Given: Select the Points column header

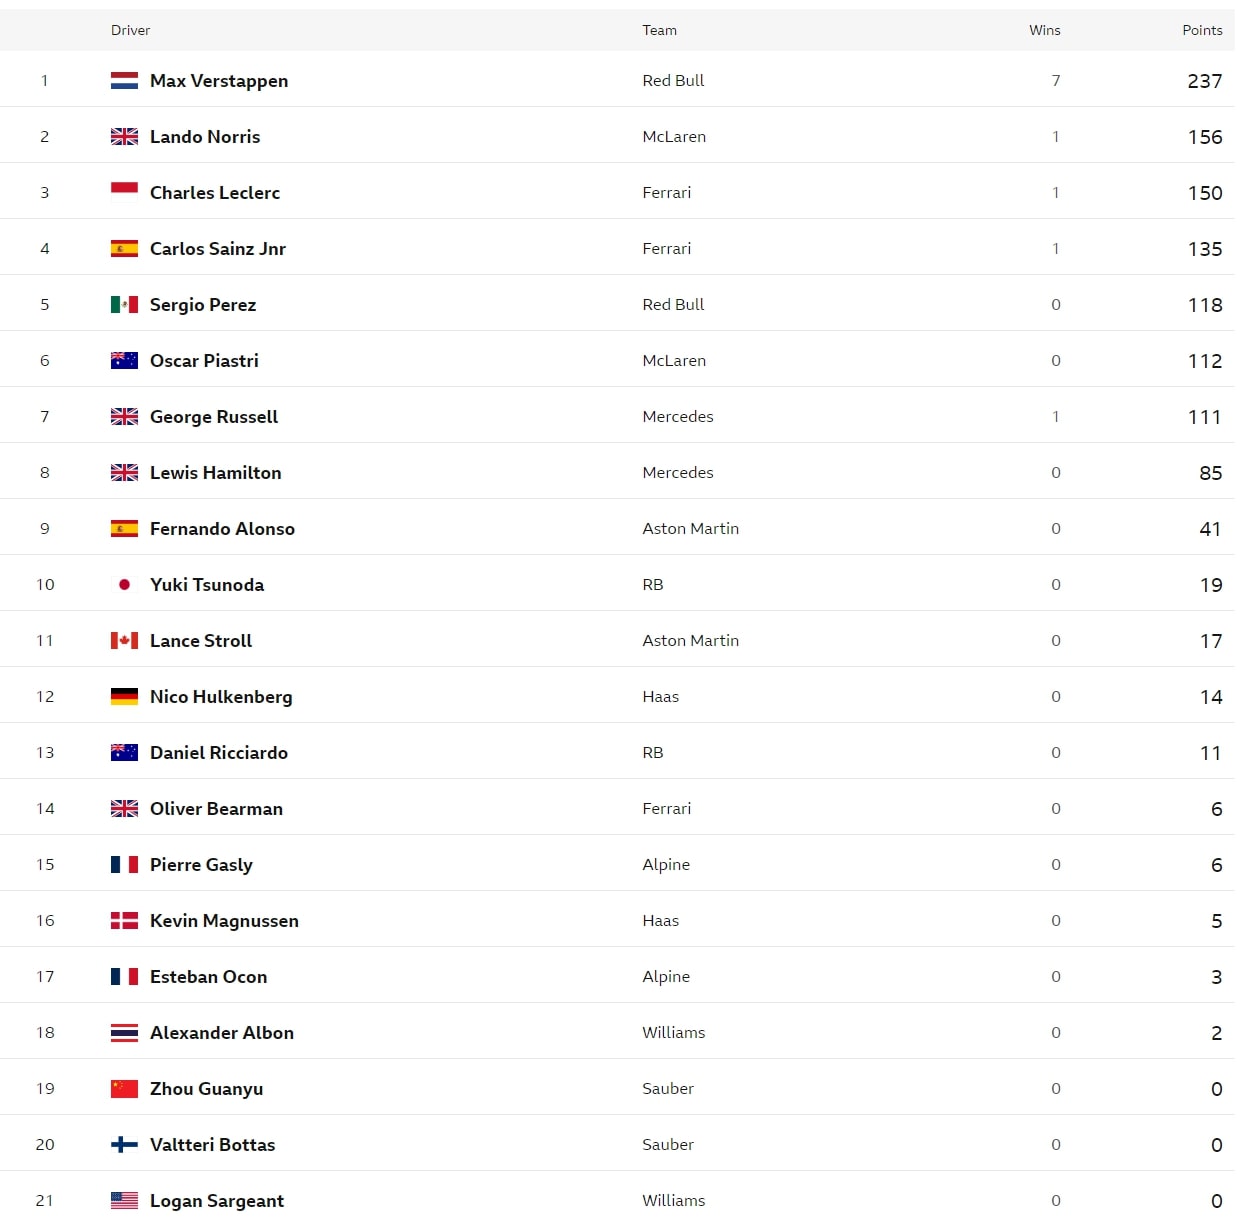Looking at the screenshot, I should (x=1202, y=31).
